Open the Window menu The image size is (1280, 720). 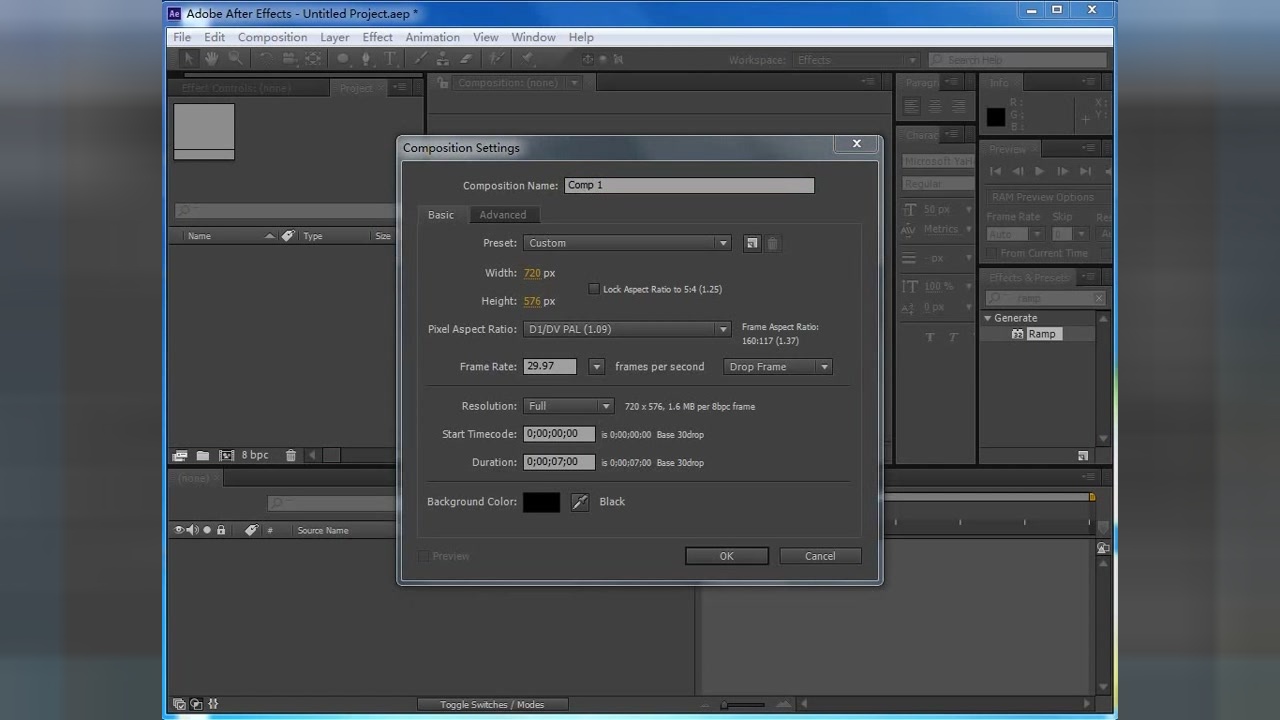pos(533,37)
